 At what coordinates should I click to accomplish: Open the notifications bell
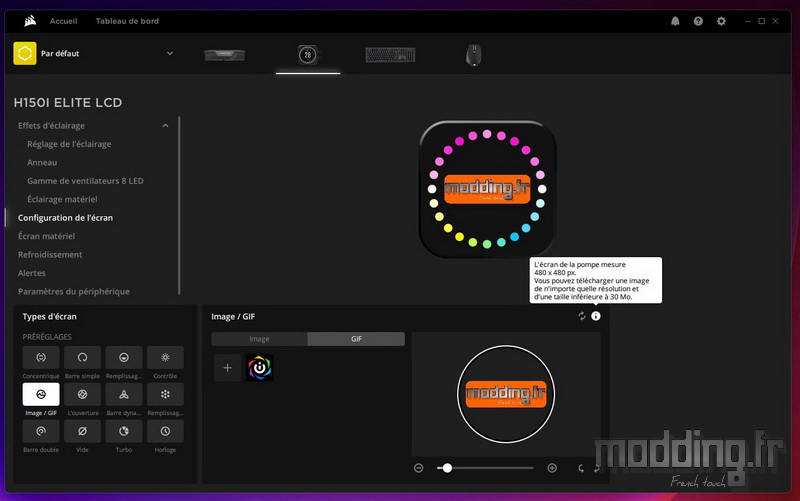[675, 21]
